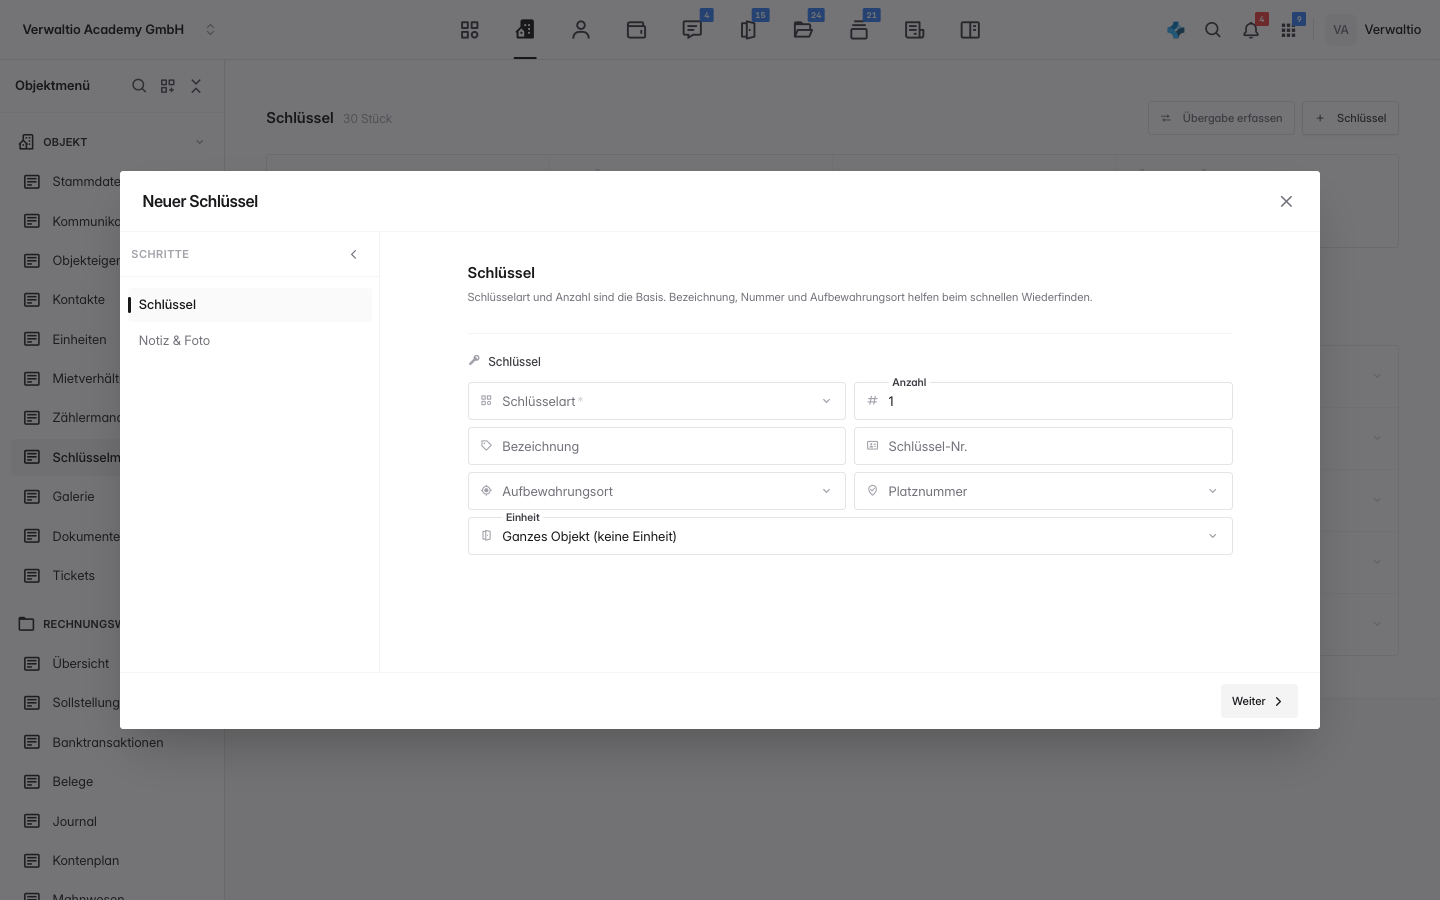Open the Platznummer dropdown
This screenshot has width=1440, height=900.
[1043, 491]
